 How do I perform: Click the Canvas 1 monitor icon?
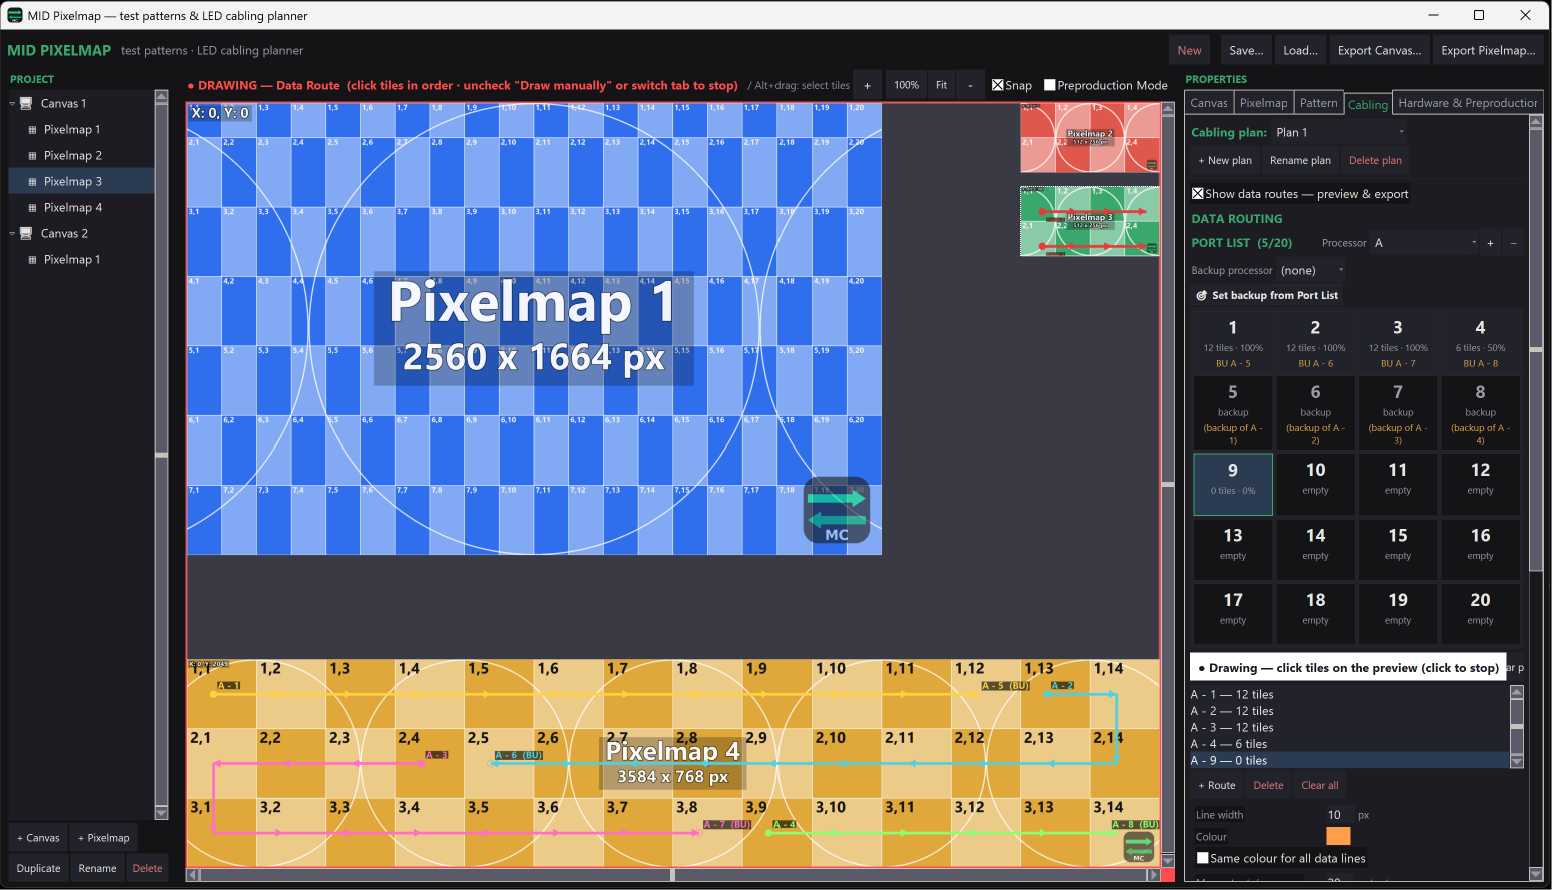coord(26,103)
